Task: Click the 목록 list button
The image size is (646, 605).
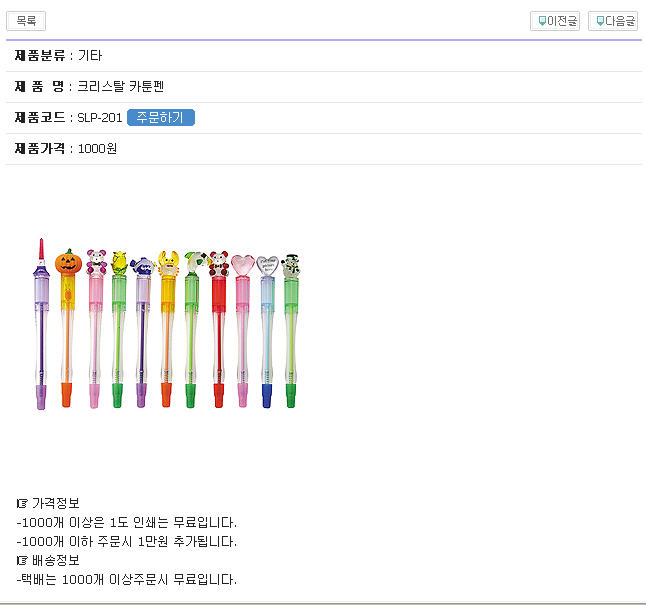Action: (26, 21)
